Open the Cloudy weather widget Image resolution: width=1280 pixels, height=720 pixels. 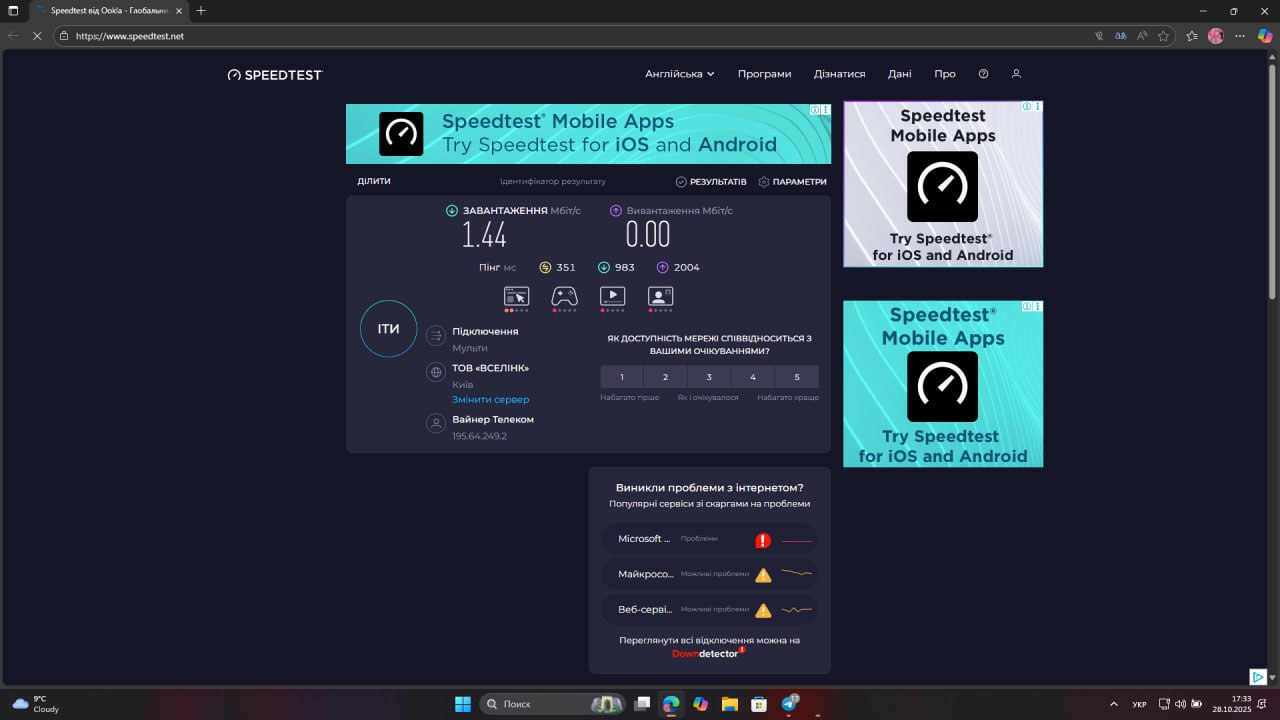click(x=36, y=704)
